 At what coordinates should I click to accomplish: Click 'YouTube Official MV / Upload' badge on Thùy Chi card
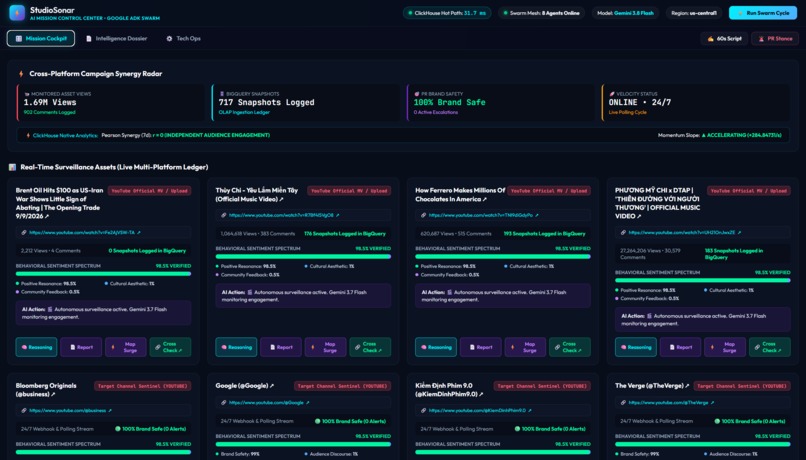pos(349,191)
